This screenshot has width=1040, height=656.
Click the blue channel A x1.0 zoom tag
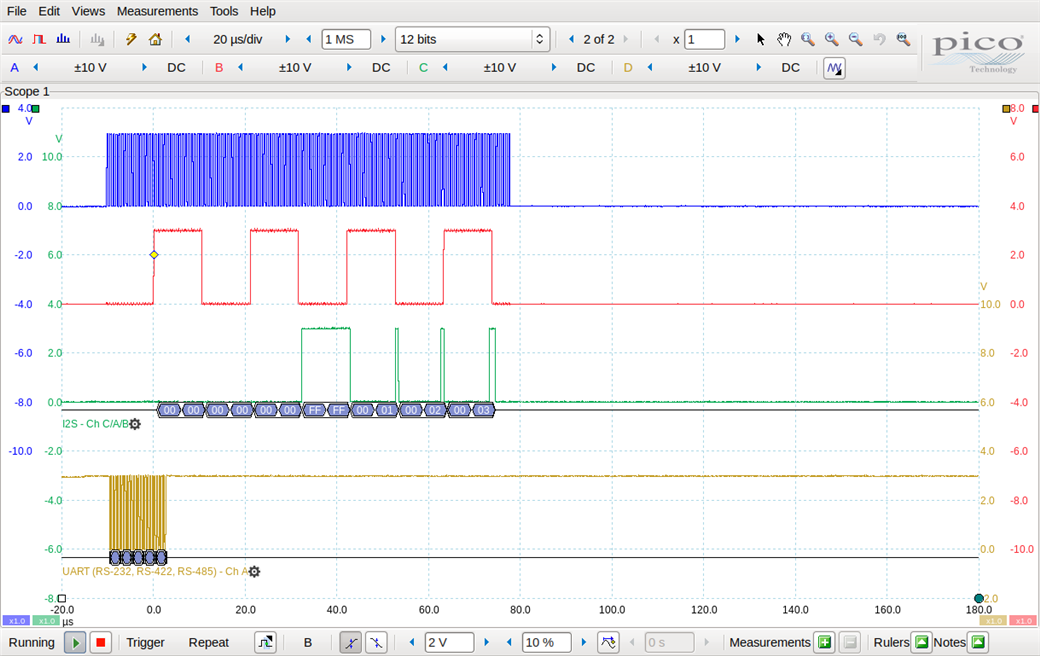pos(16,621)
